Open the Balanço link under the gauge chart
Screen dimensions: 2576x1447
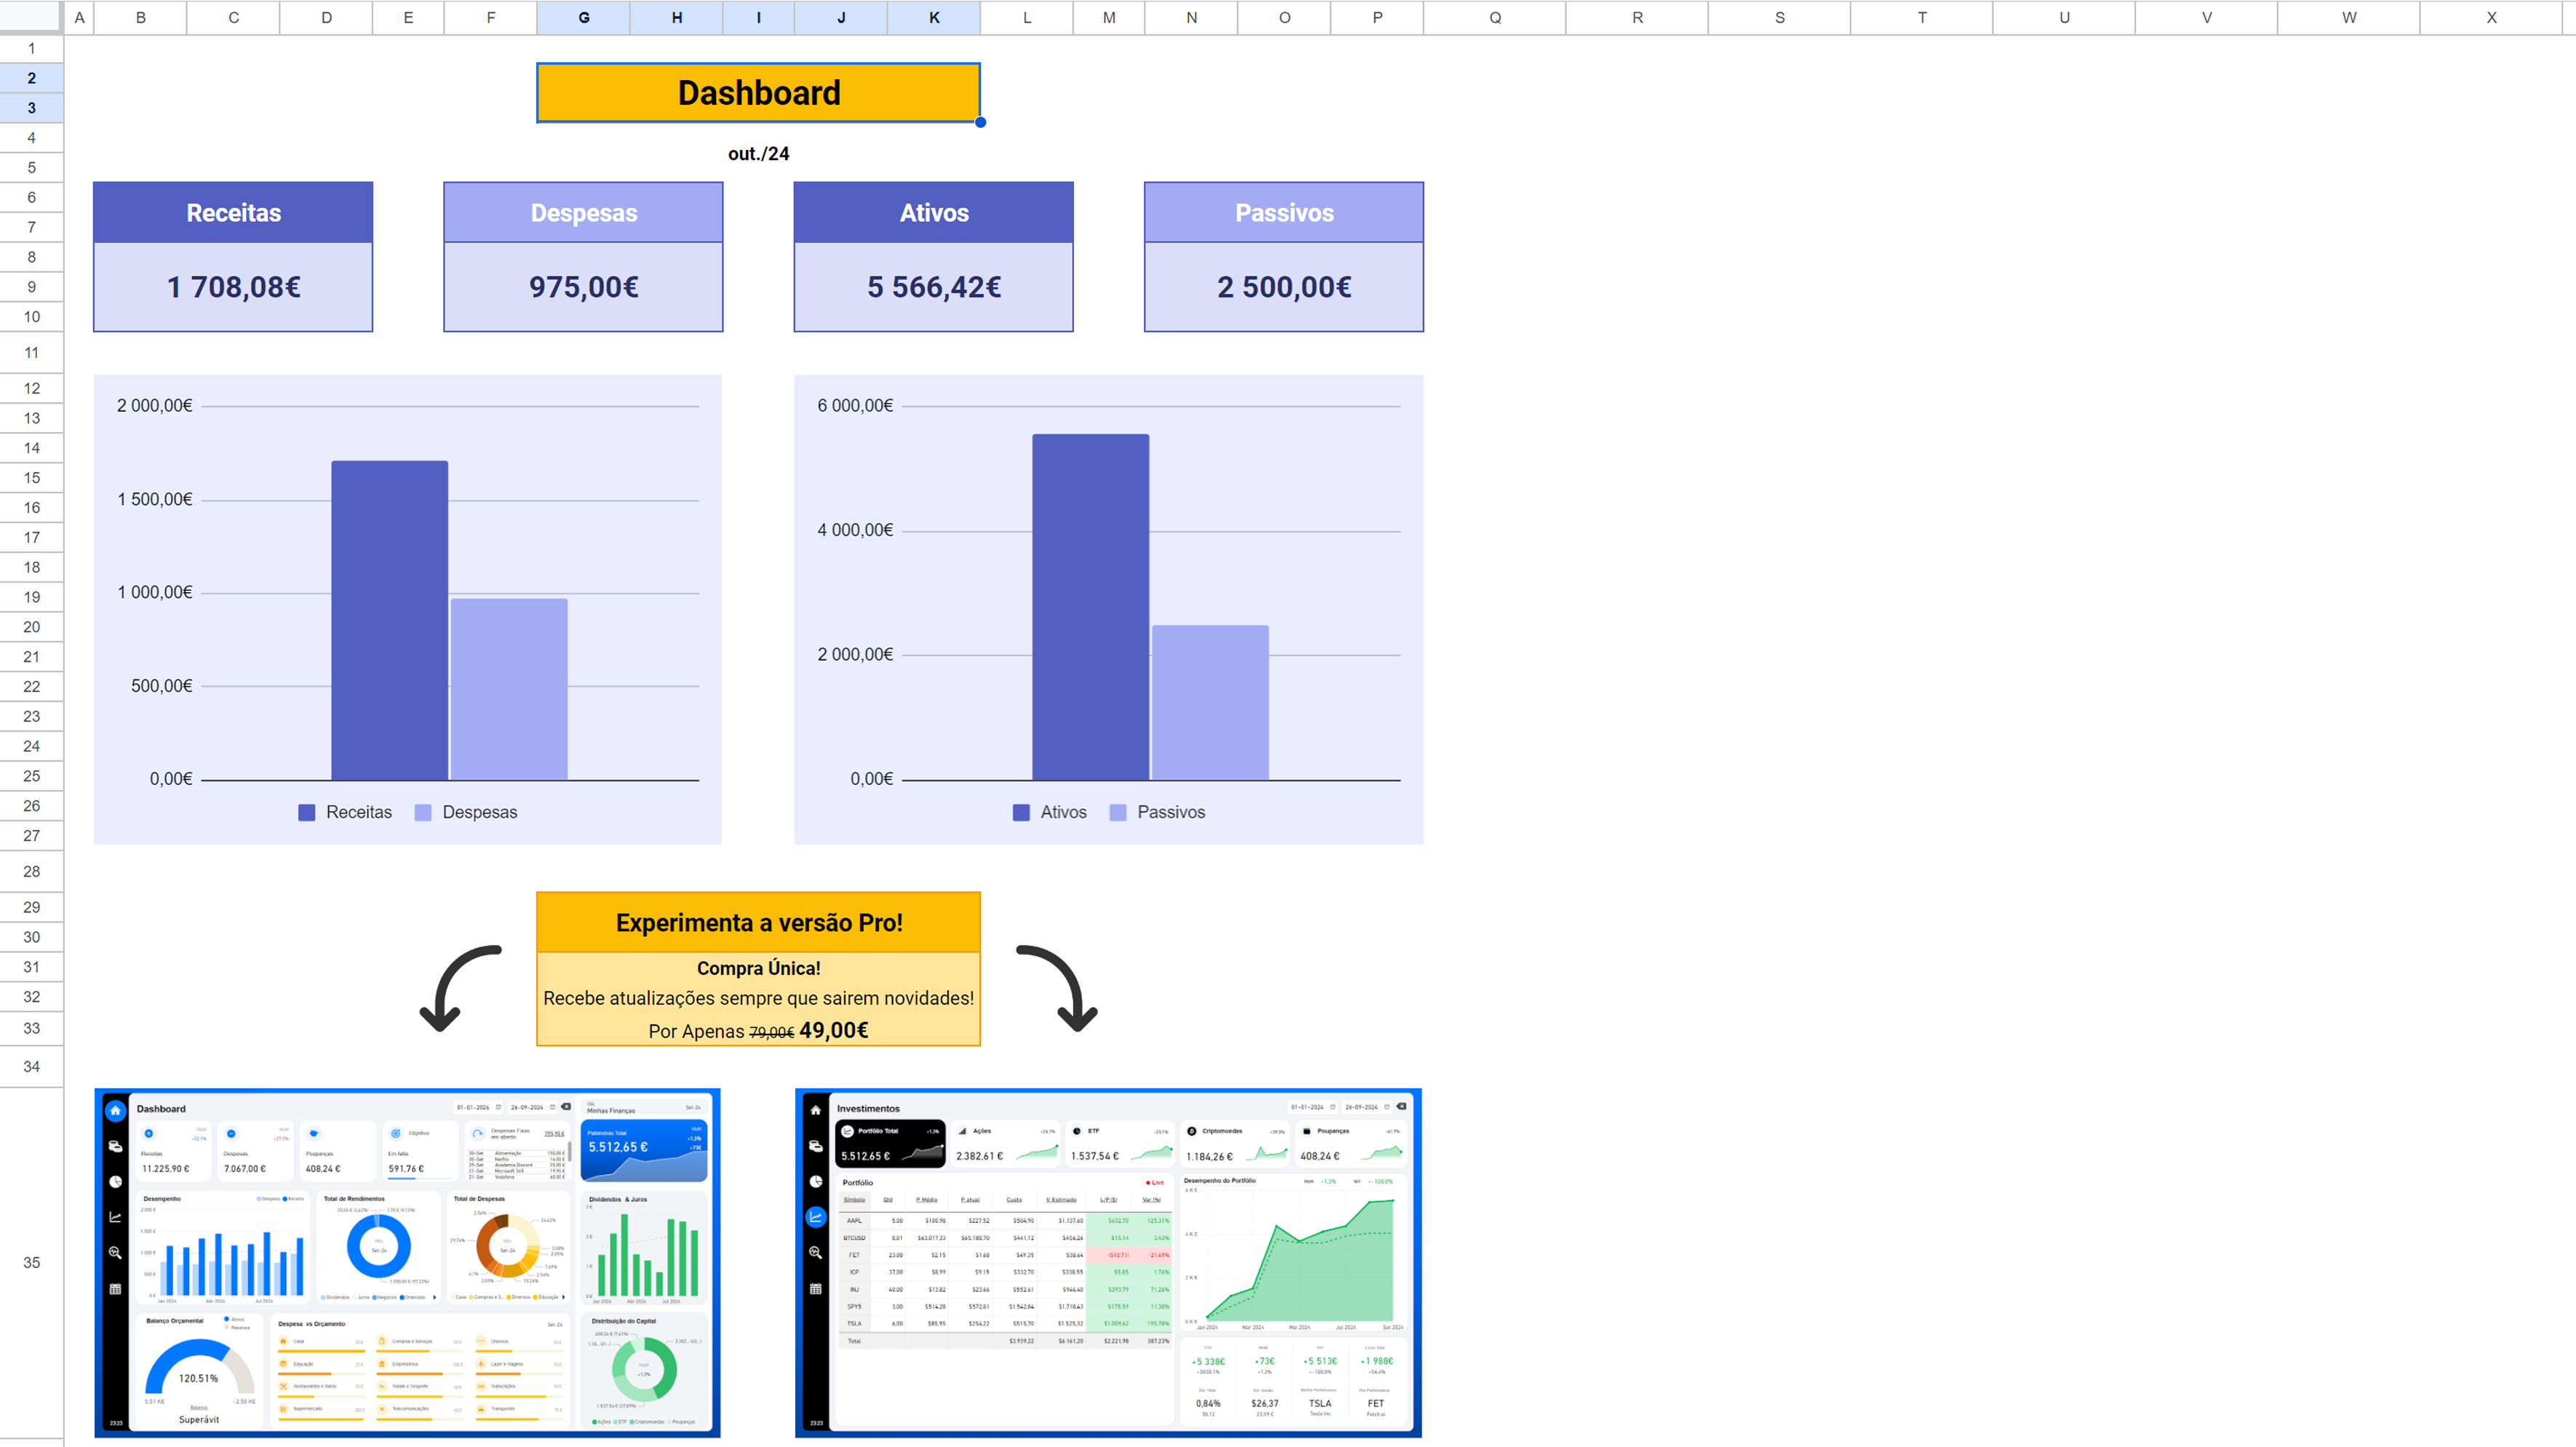coord(200,1408)
